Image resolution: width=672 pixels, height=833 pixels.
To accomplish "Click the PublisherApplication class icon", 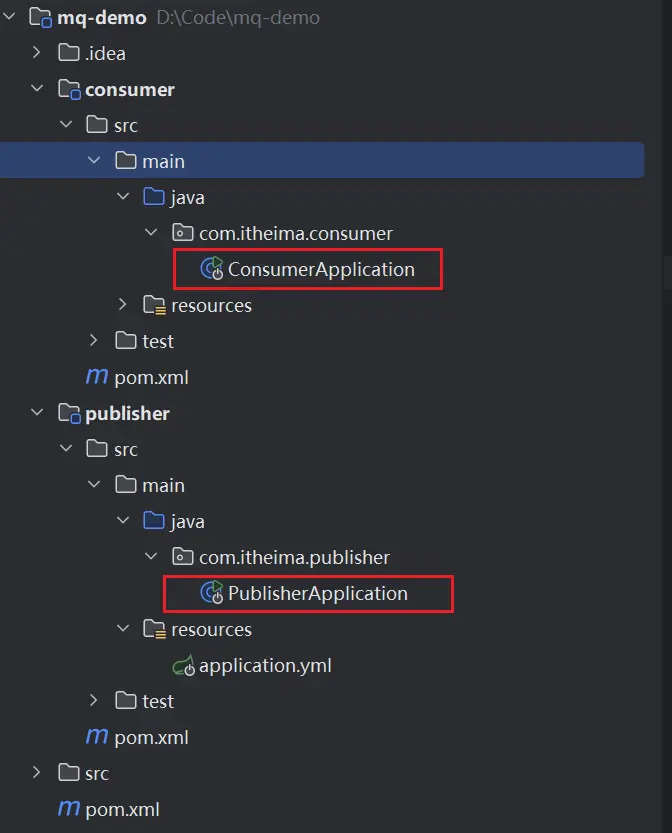I will point(212,593).
